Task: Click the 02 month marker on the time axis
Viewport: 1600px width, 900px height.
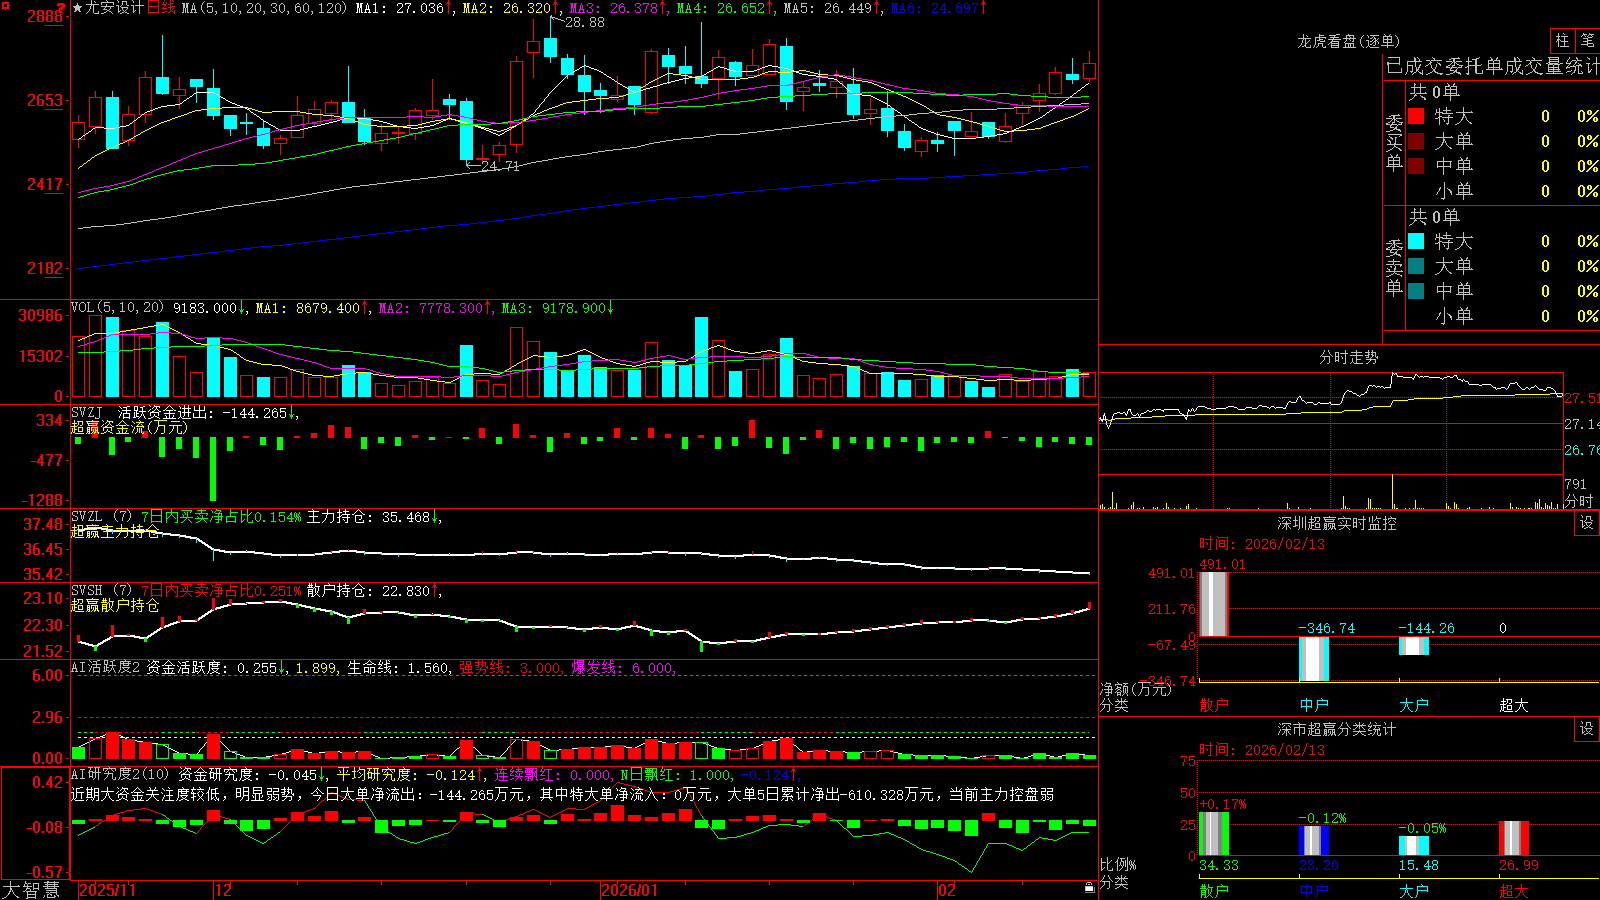Action: pos(946,890)
